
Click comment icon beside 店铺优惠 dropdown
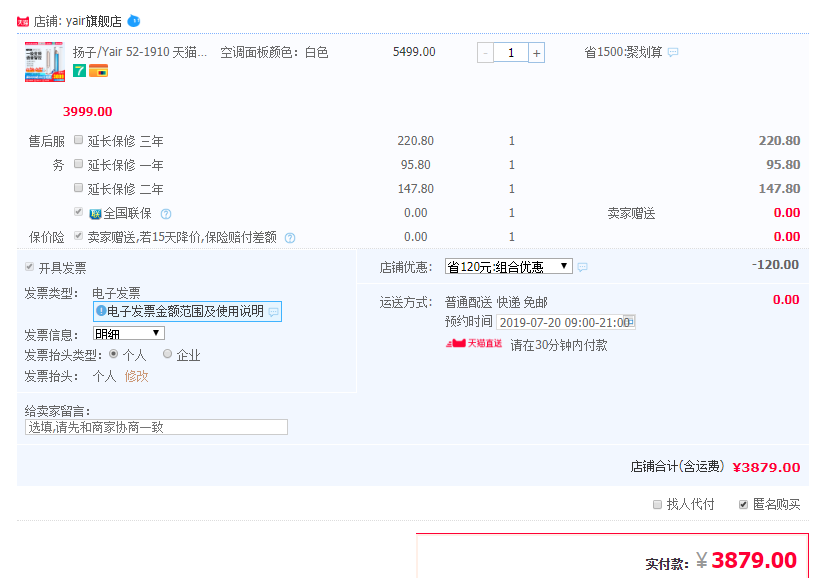click(582, 267)
